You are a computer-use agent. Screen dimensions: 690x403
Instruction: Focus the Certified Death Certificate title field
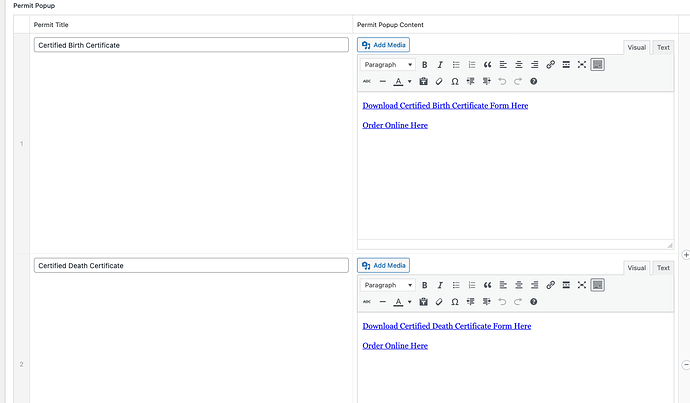pyautogui.click(x=191, y=265)
